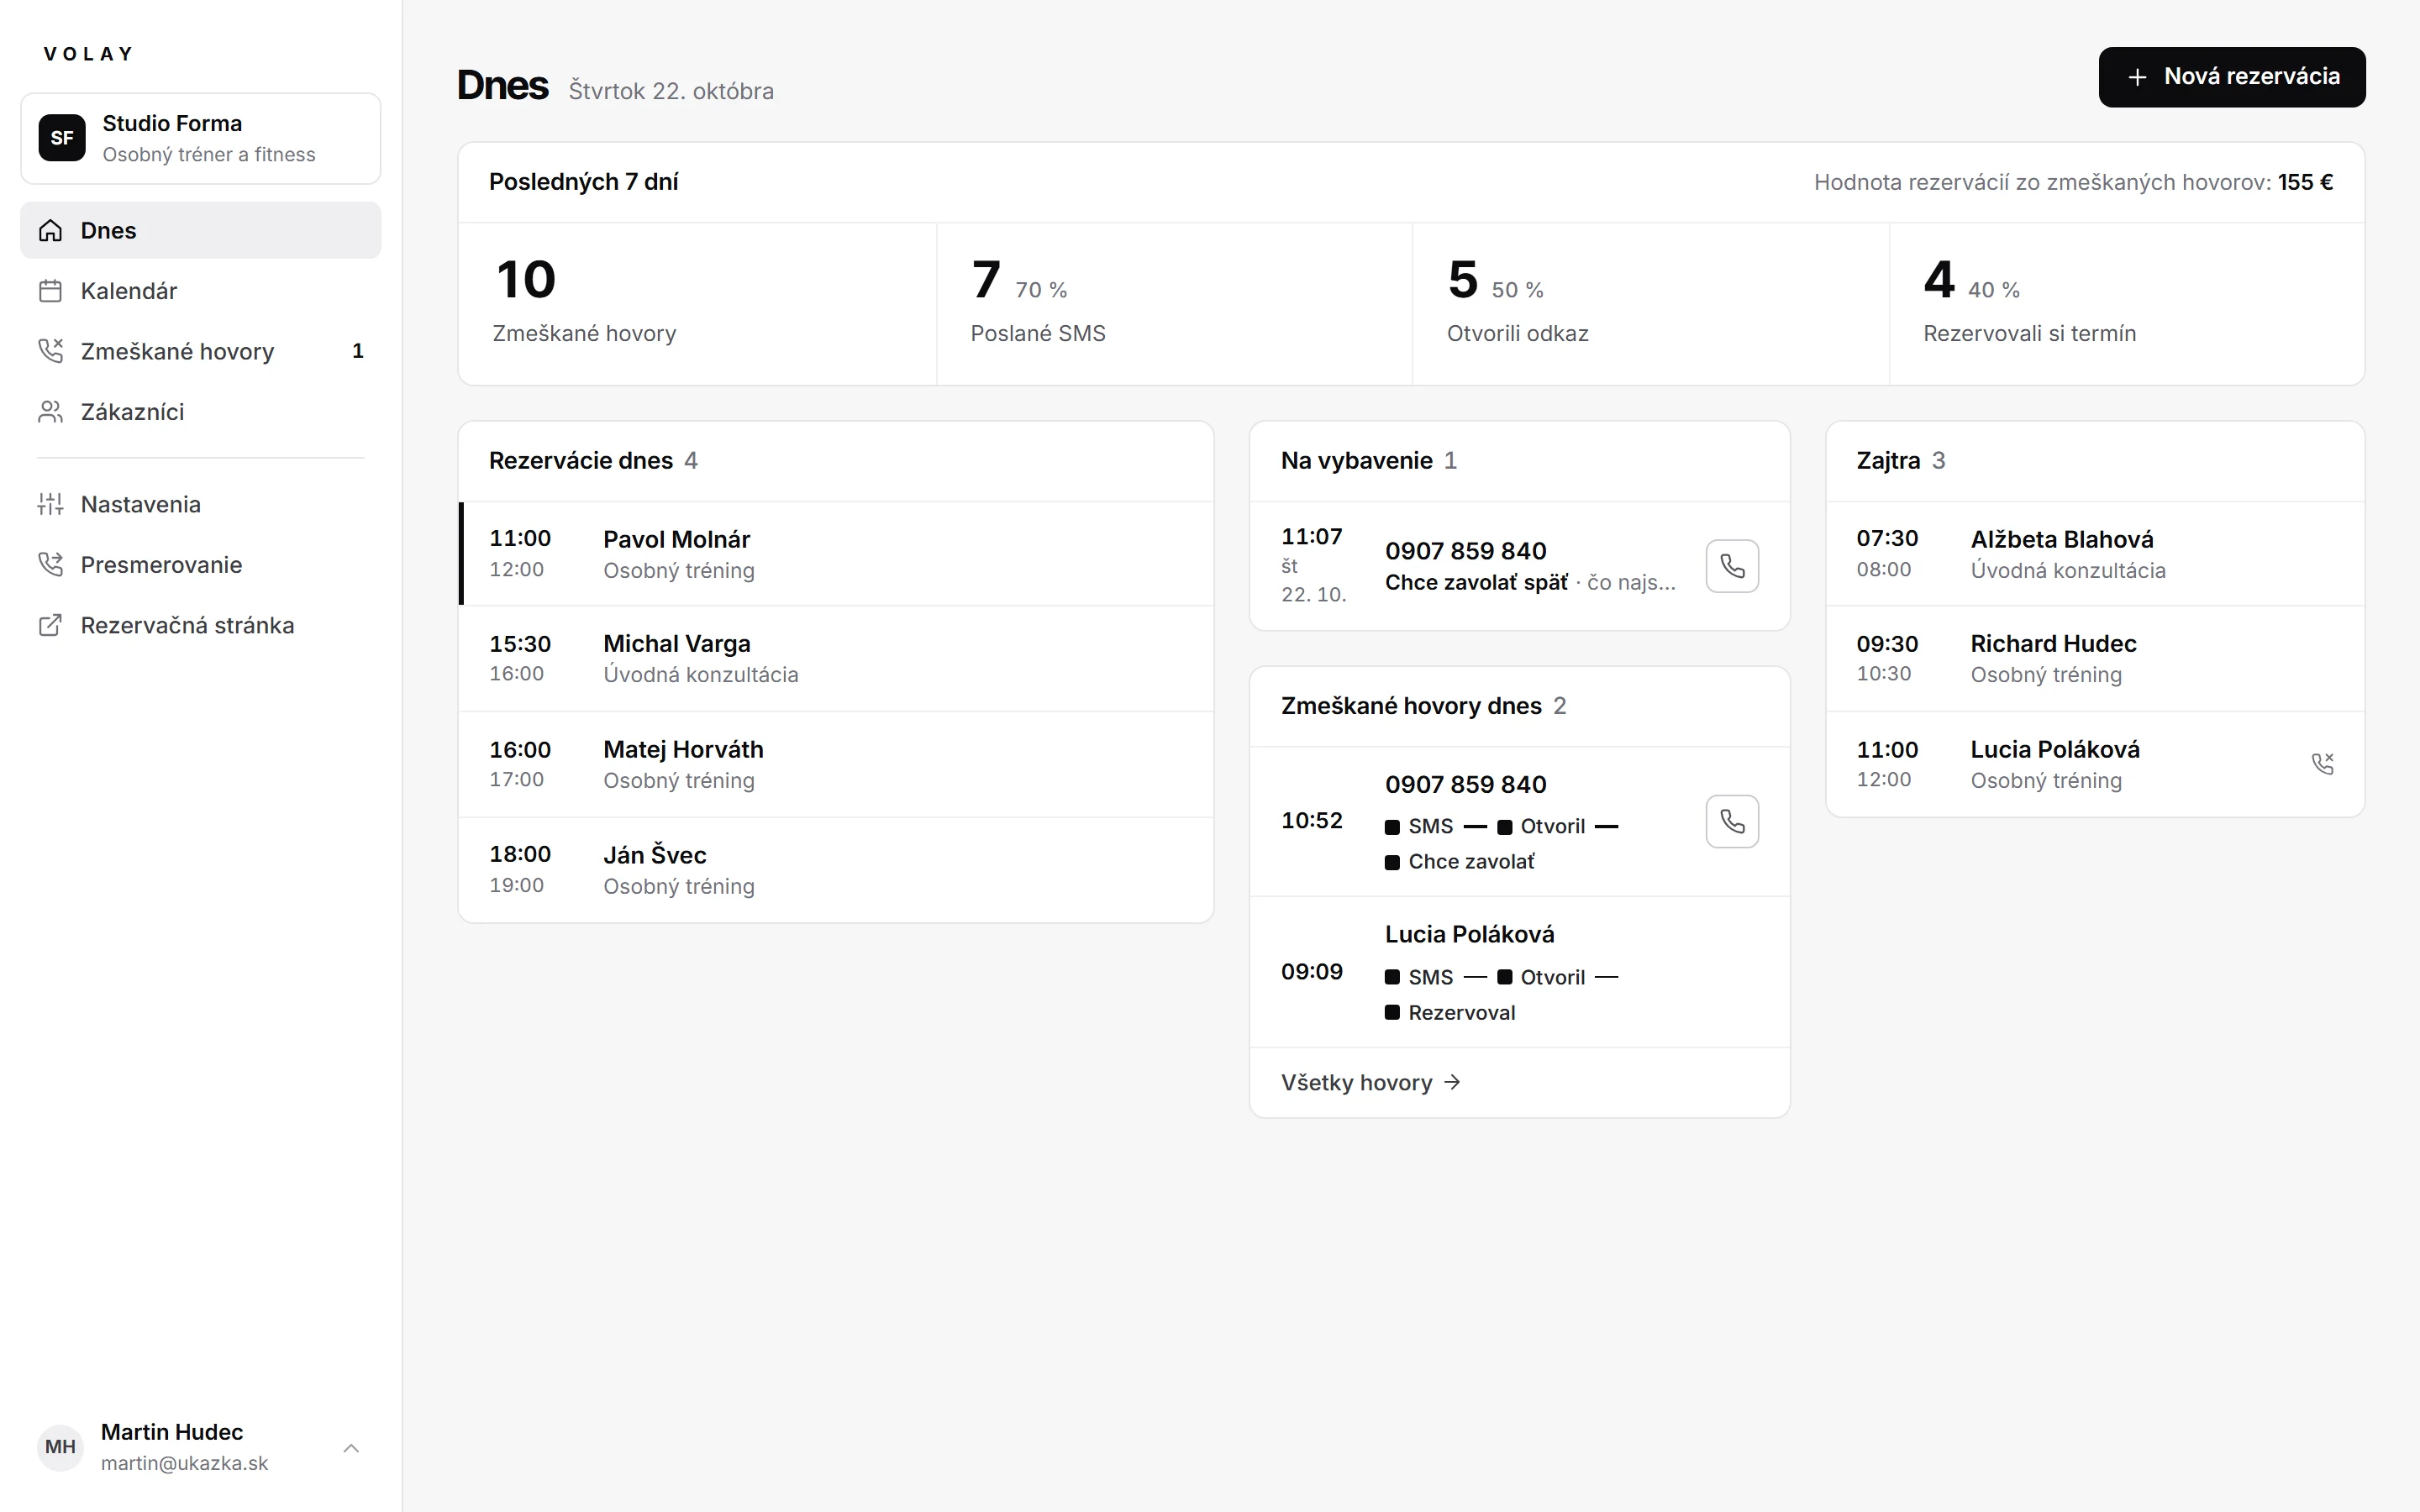Click the Zmeškané hovory stat showing 10
This screenshot has width=2420, height=1512.
click(697, 304)
